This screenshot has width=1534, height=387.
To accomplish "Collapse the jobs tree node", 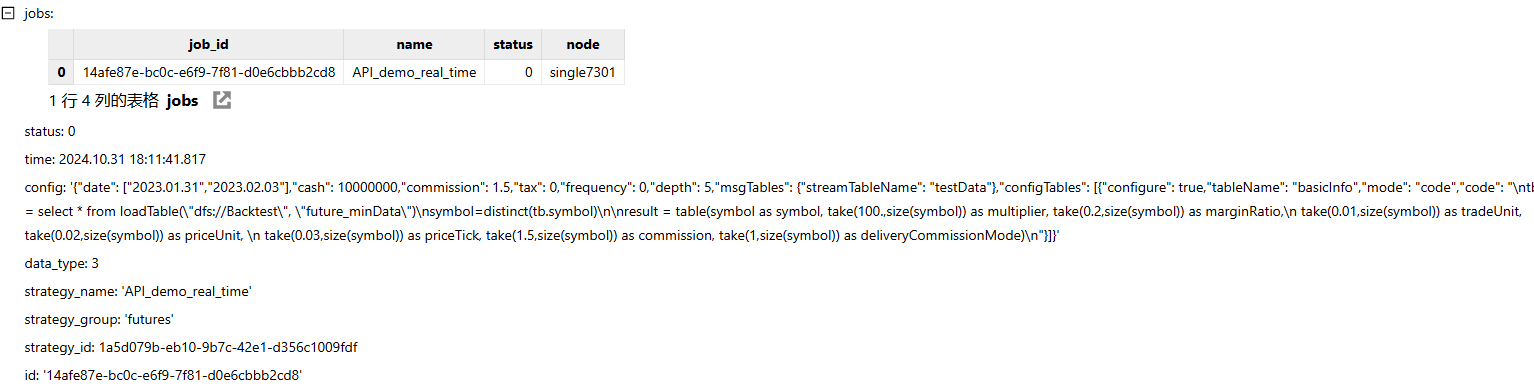I will coord(10,13).
